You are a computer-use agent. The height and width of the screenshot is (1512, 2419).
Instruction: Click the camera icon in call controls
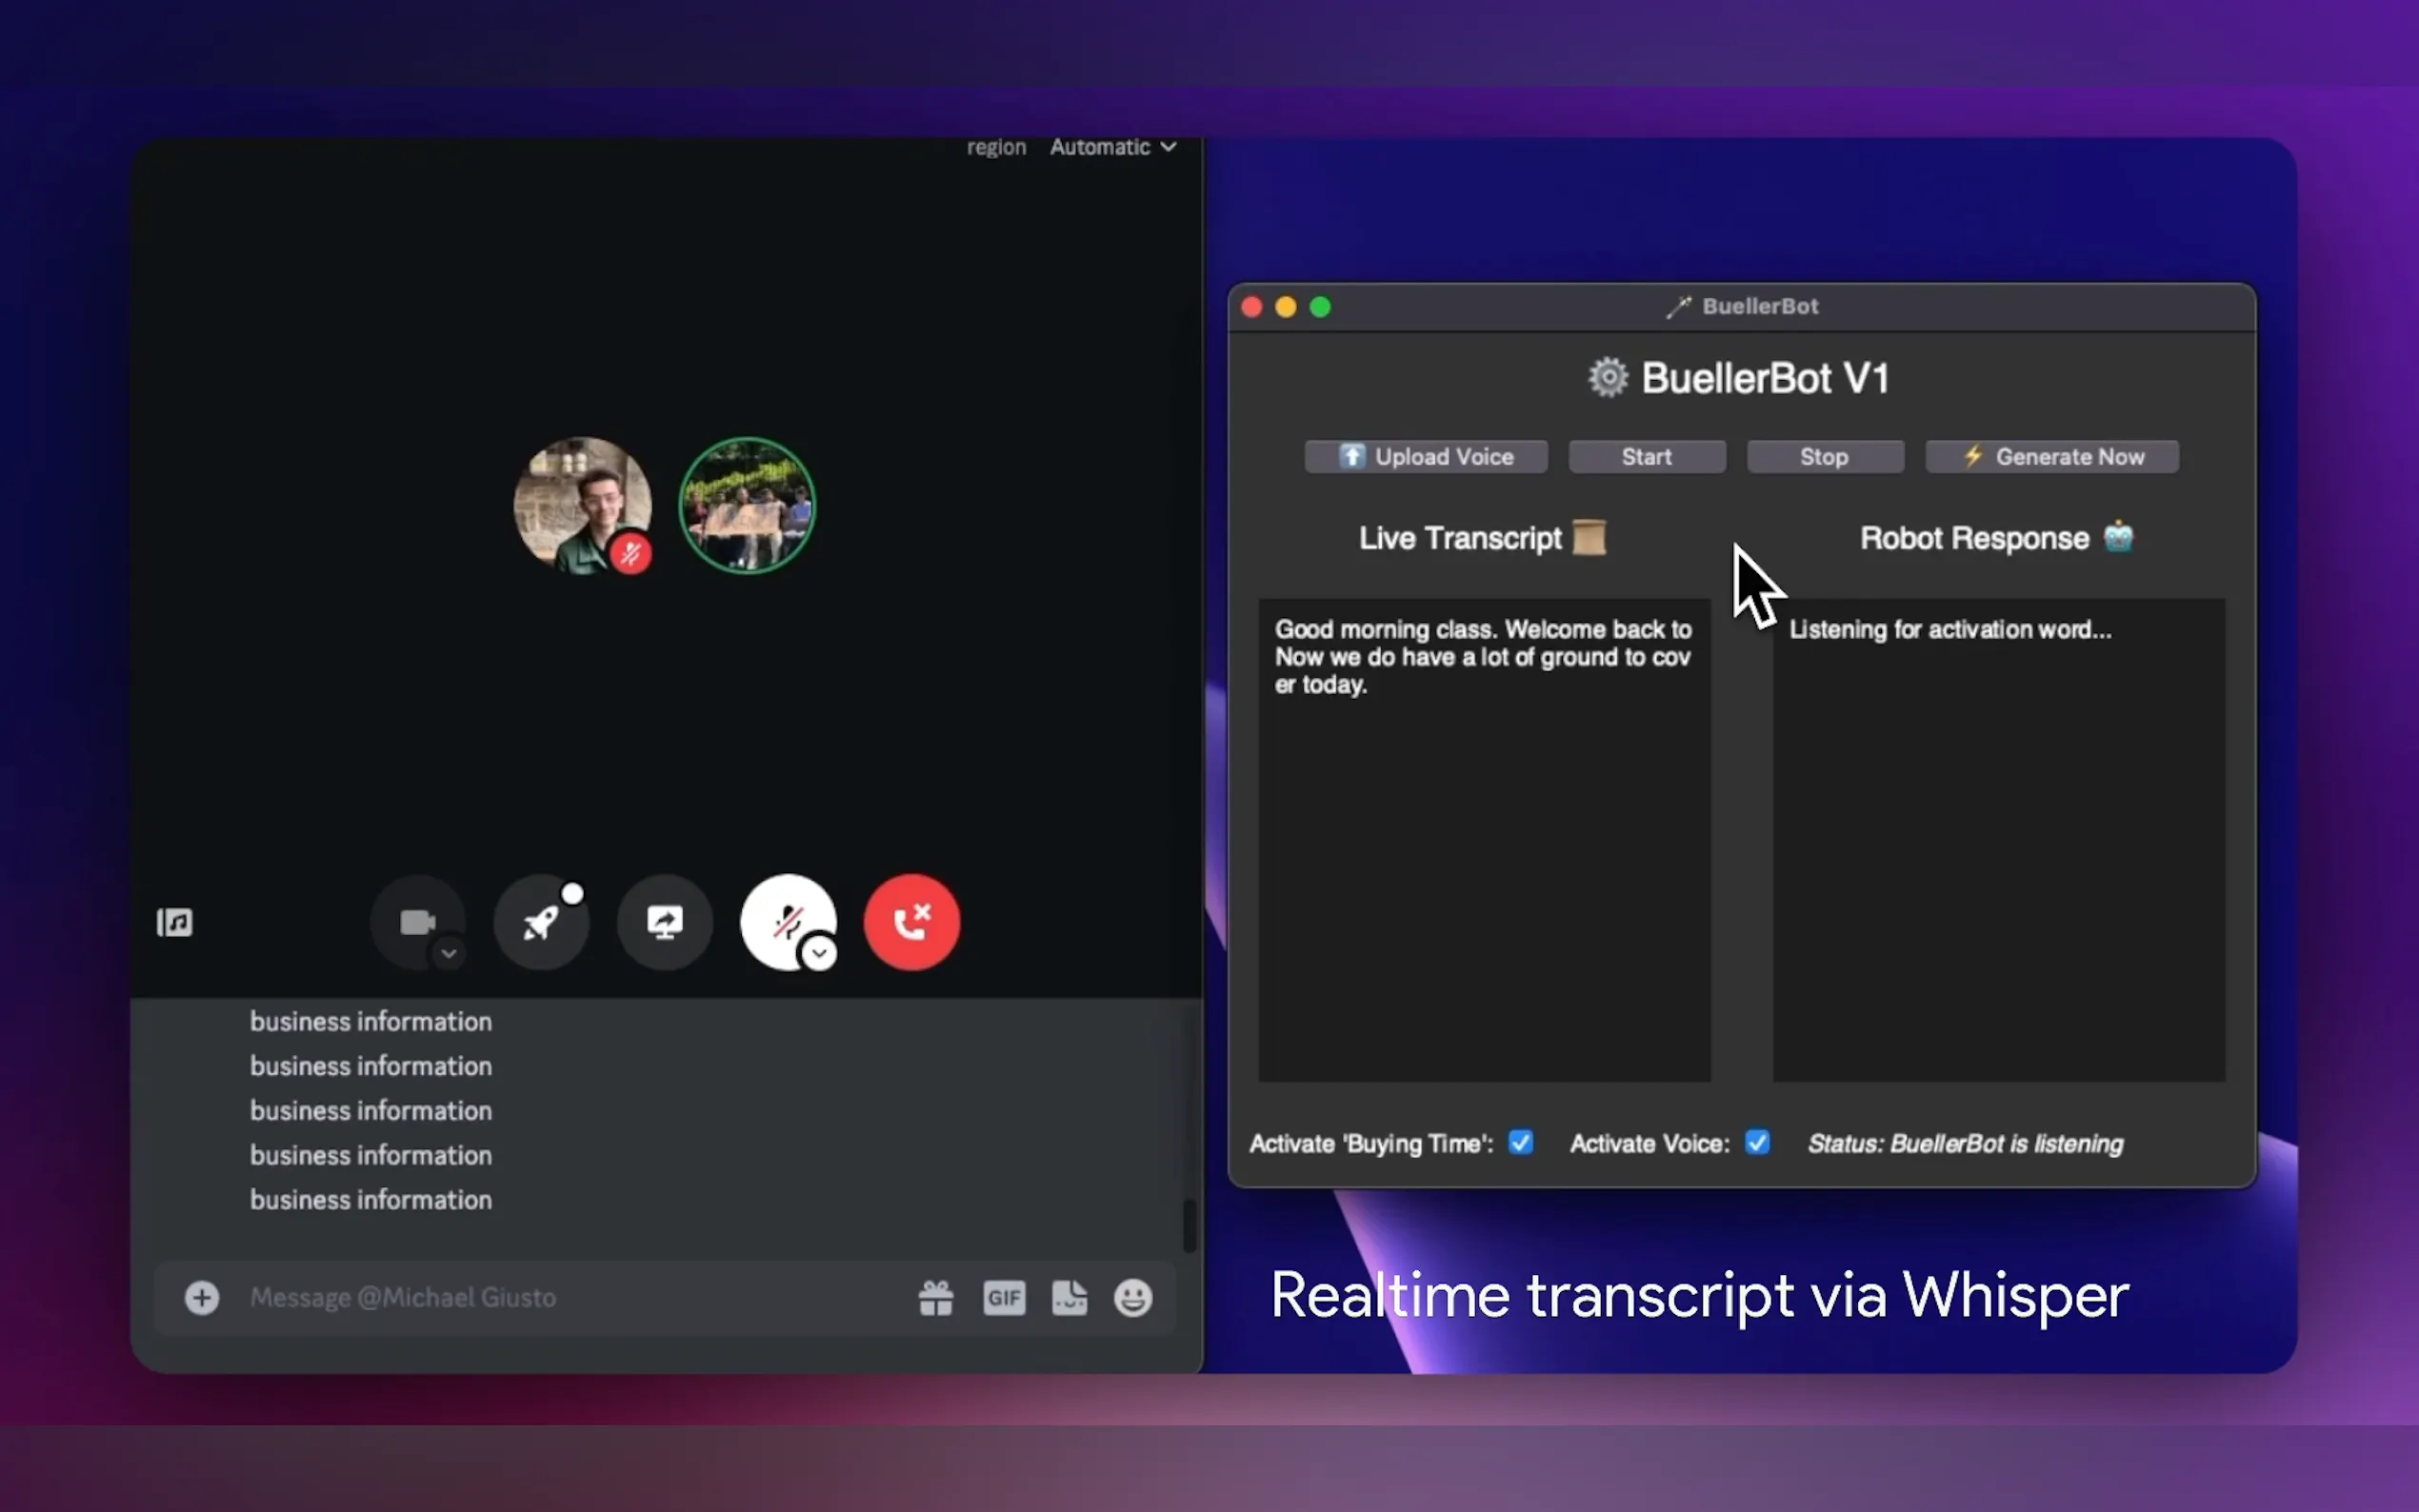click(417, 921)
